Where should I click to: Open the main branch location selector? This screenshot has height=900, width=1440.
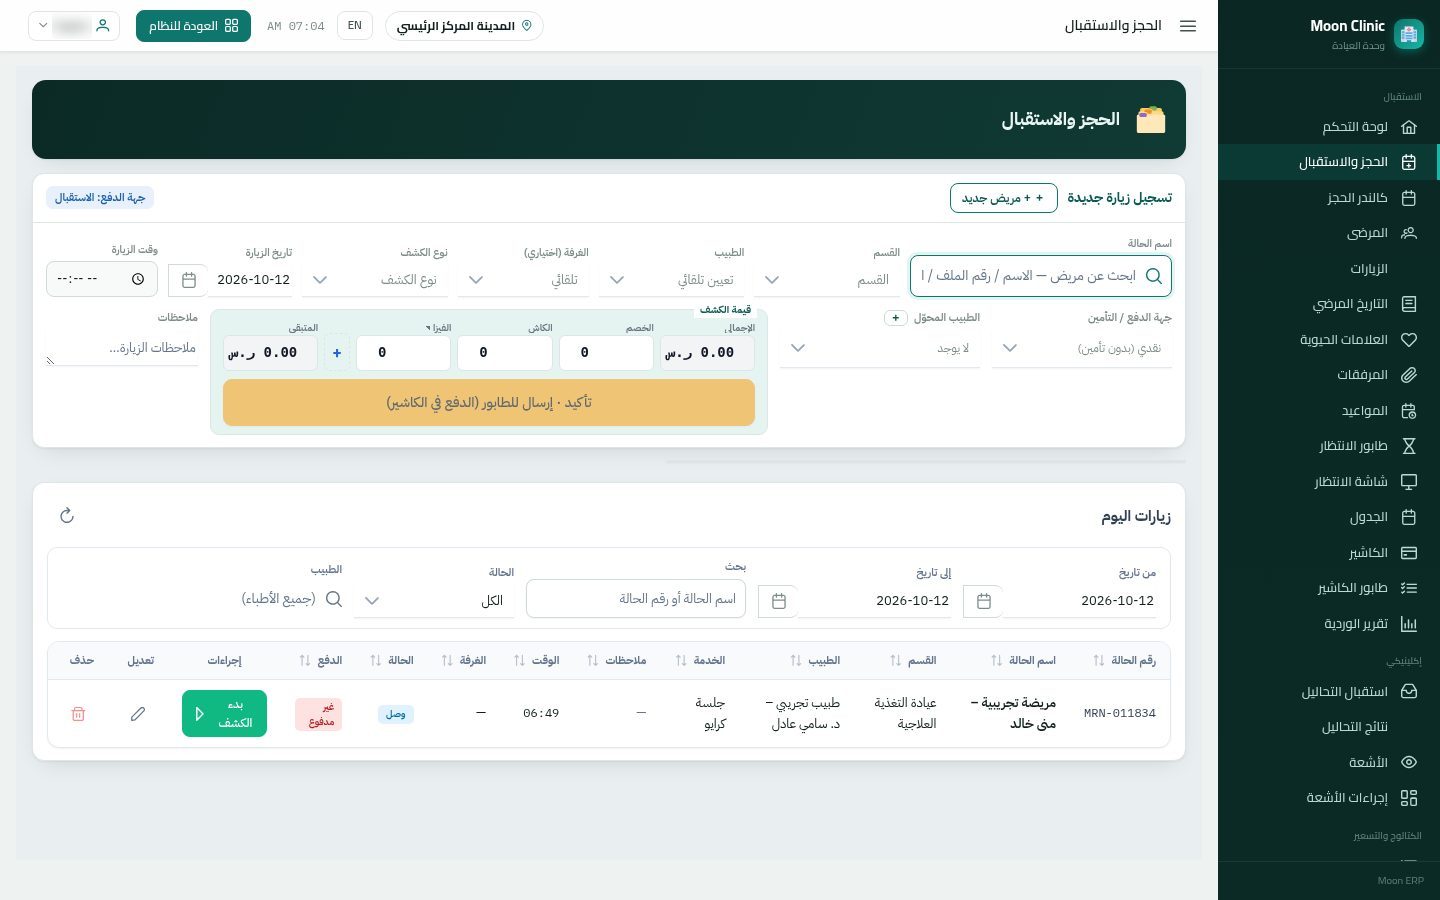(x=464, y=26)
